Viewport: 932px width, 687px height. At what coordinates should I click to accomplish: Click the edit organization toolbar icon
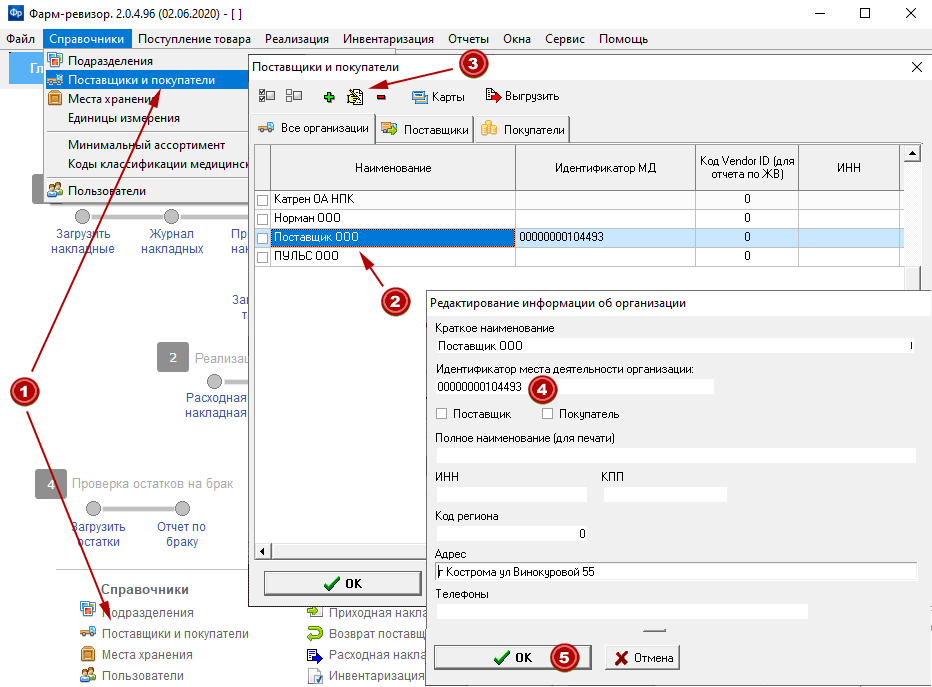[x=355, y=96]
